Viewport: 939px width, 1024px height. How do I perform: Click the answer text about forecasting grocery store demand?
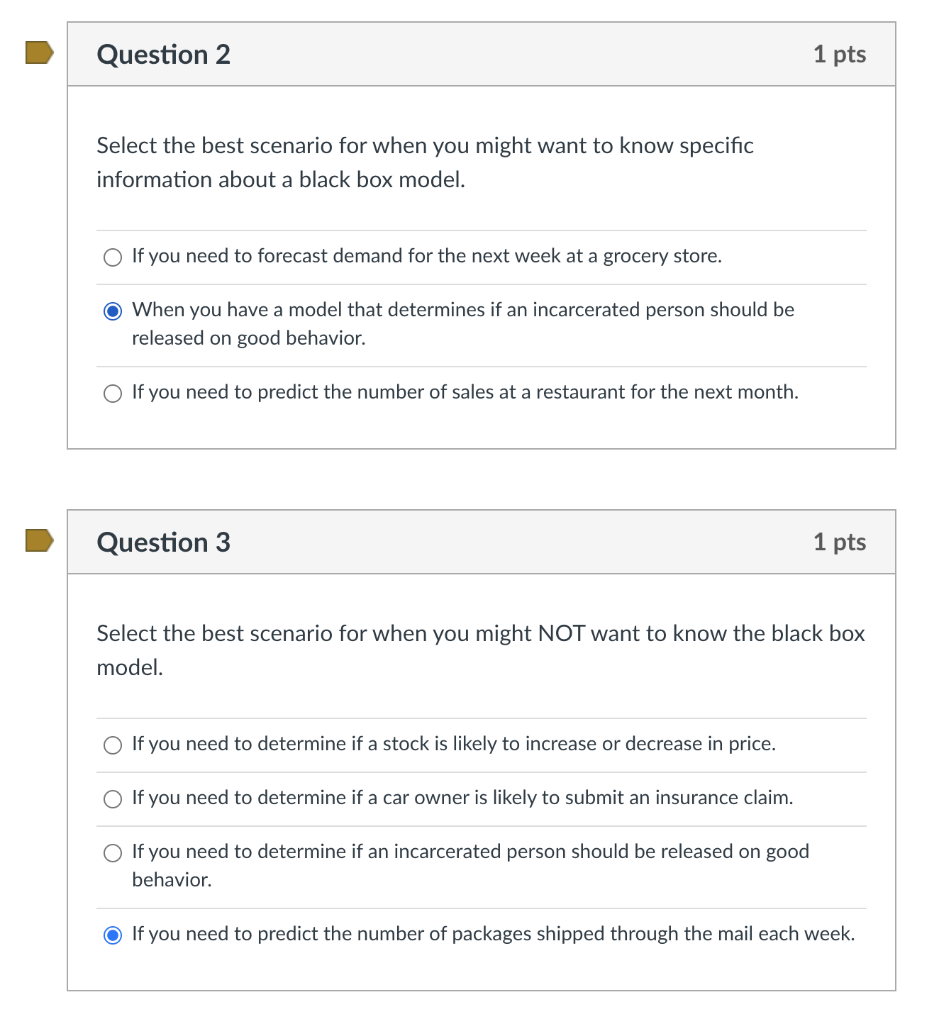(426, 256)
